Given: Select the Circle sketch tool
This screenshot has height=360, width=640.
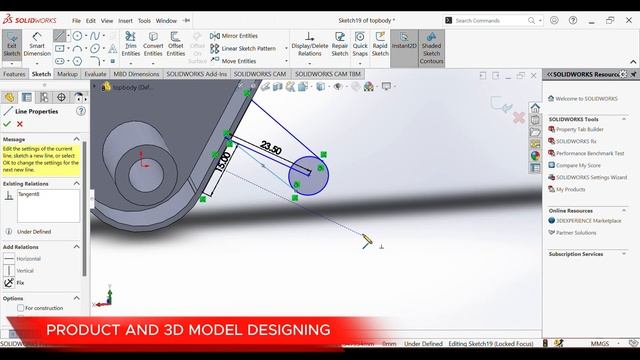Looking at the screenshot, I should (77, 36).
